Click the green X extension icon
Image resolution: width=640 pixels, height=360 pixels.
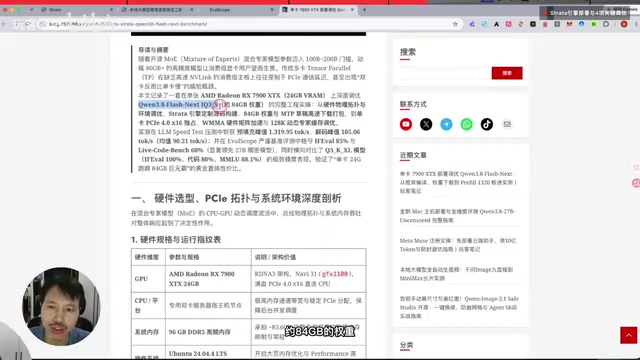594,24
